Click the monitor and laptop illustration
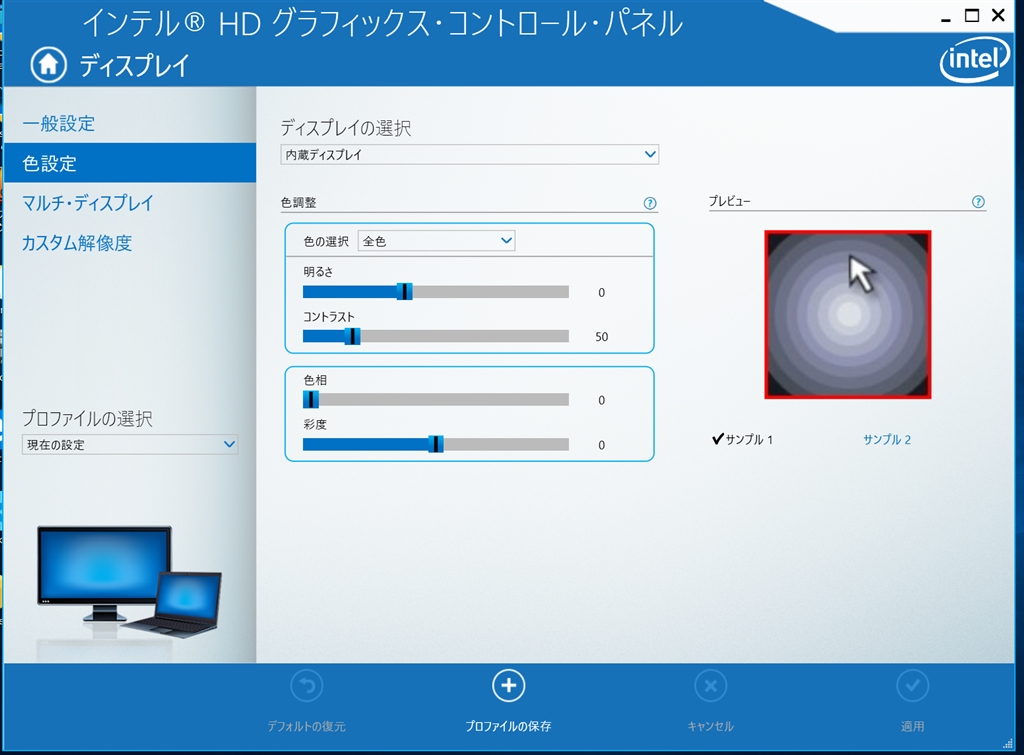 coord(129,582)
